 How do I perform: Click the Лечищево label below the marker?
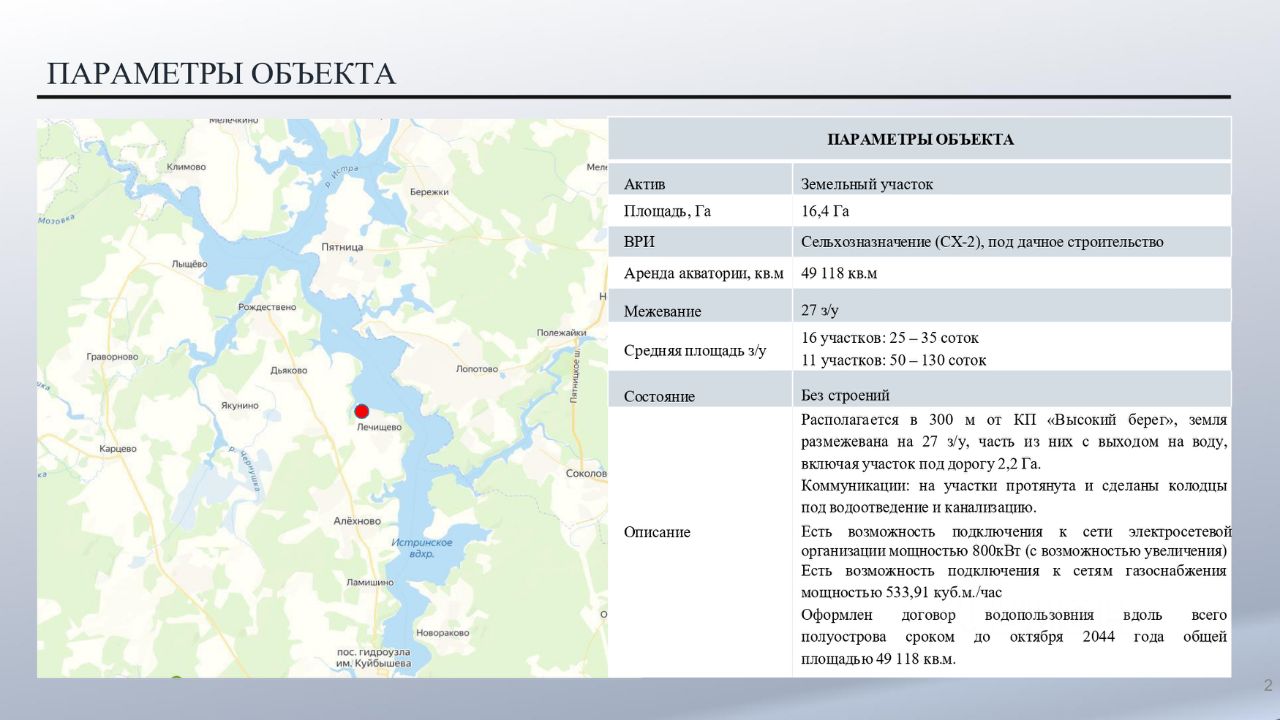pyautogui.click(x=379, y=427)
